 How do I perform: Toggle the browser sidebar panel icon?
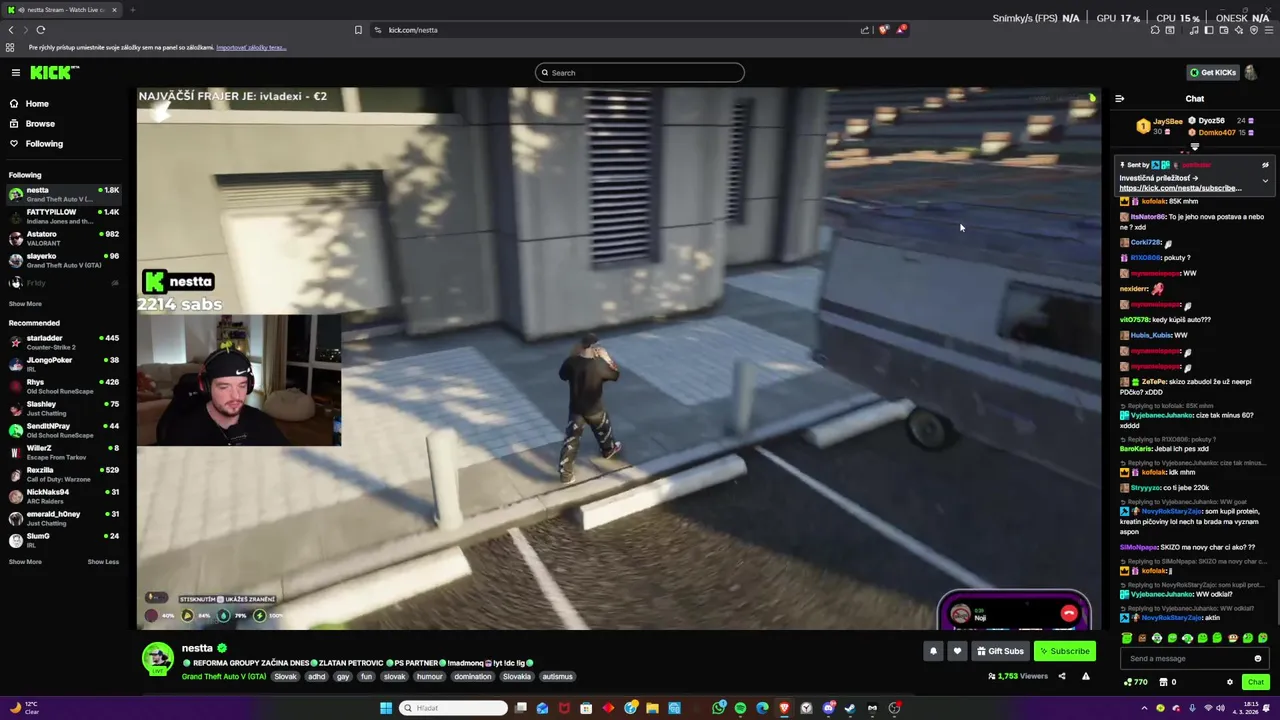[1209, 30]
